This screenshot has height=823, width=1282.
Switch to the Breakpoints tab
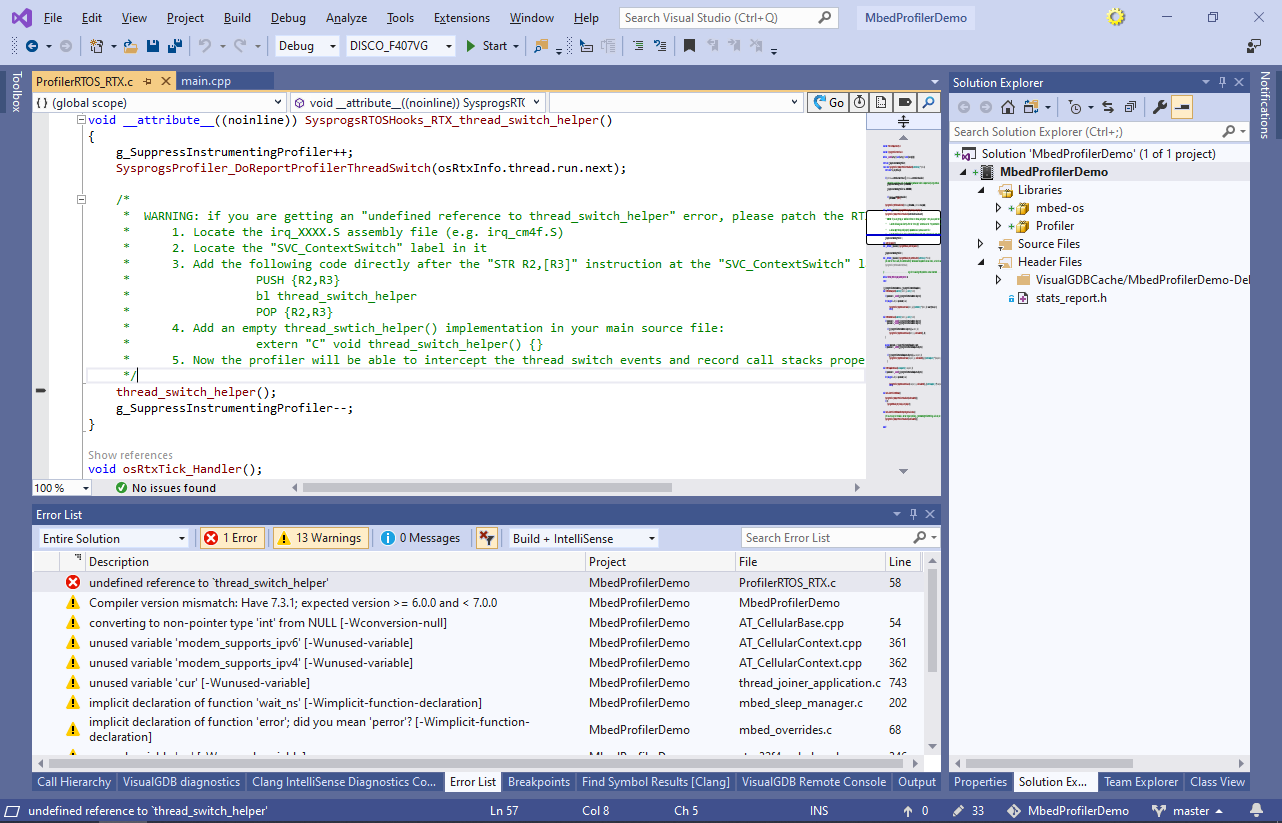pos(539,782)
